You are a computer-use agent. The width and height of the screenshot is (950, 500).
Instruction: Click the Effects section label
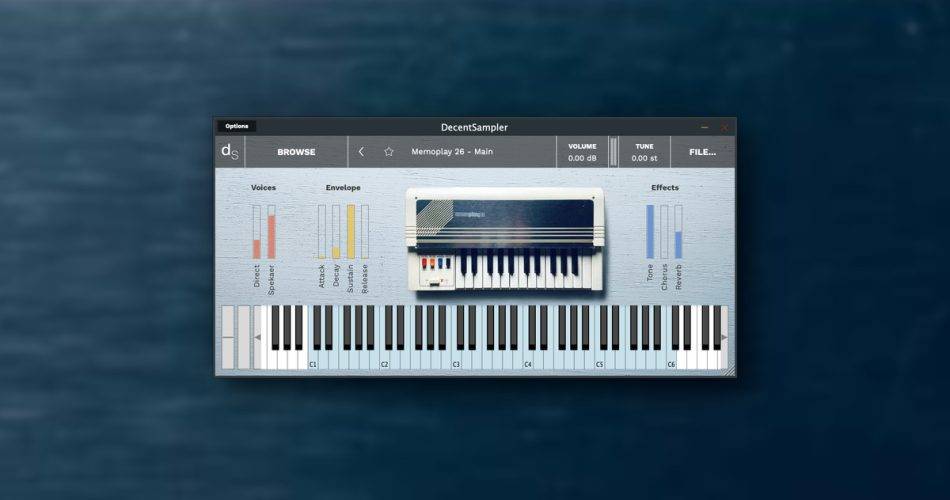click(x=665, y=188)
